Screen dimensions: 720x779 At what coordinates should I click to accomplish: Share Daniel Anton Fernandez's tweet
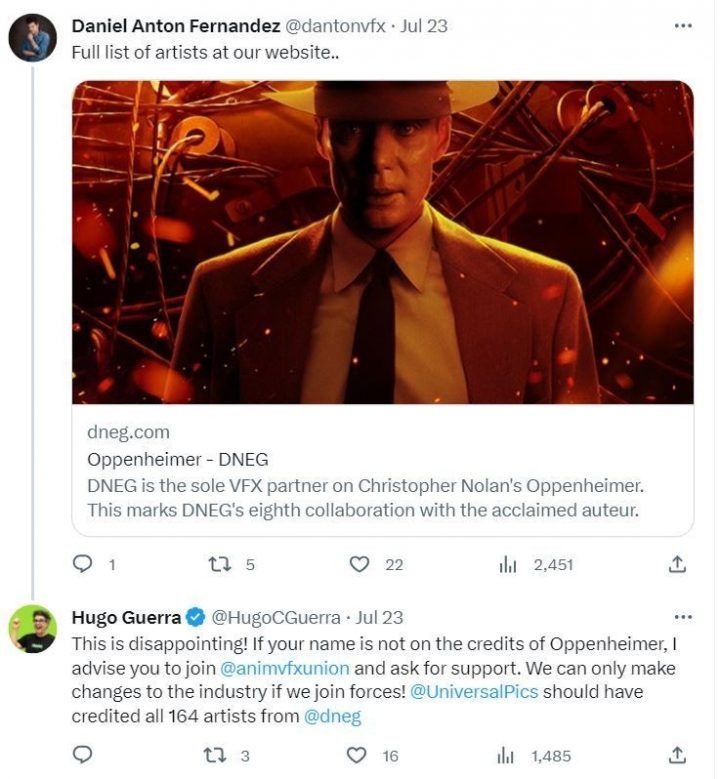pyautogui.click(x=677, y=564)
